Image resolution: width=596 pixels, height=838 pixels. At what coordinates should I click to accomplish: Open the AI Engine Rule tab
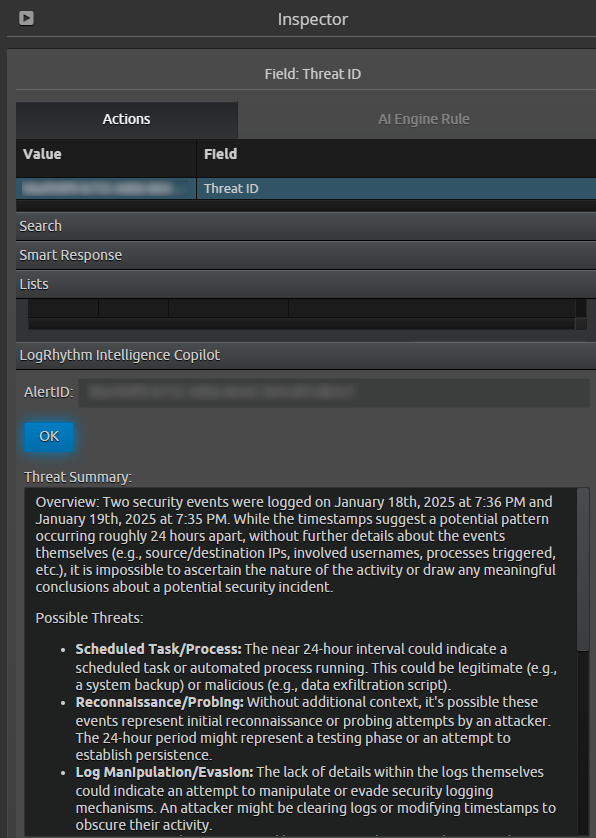423,119
